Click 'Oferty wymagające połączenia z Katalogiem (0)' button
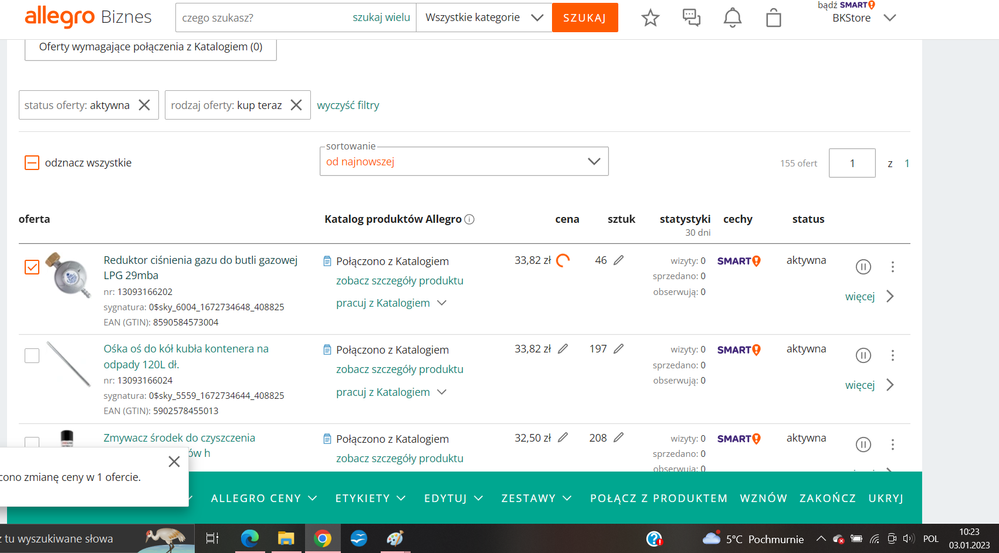 coord(150,47)
